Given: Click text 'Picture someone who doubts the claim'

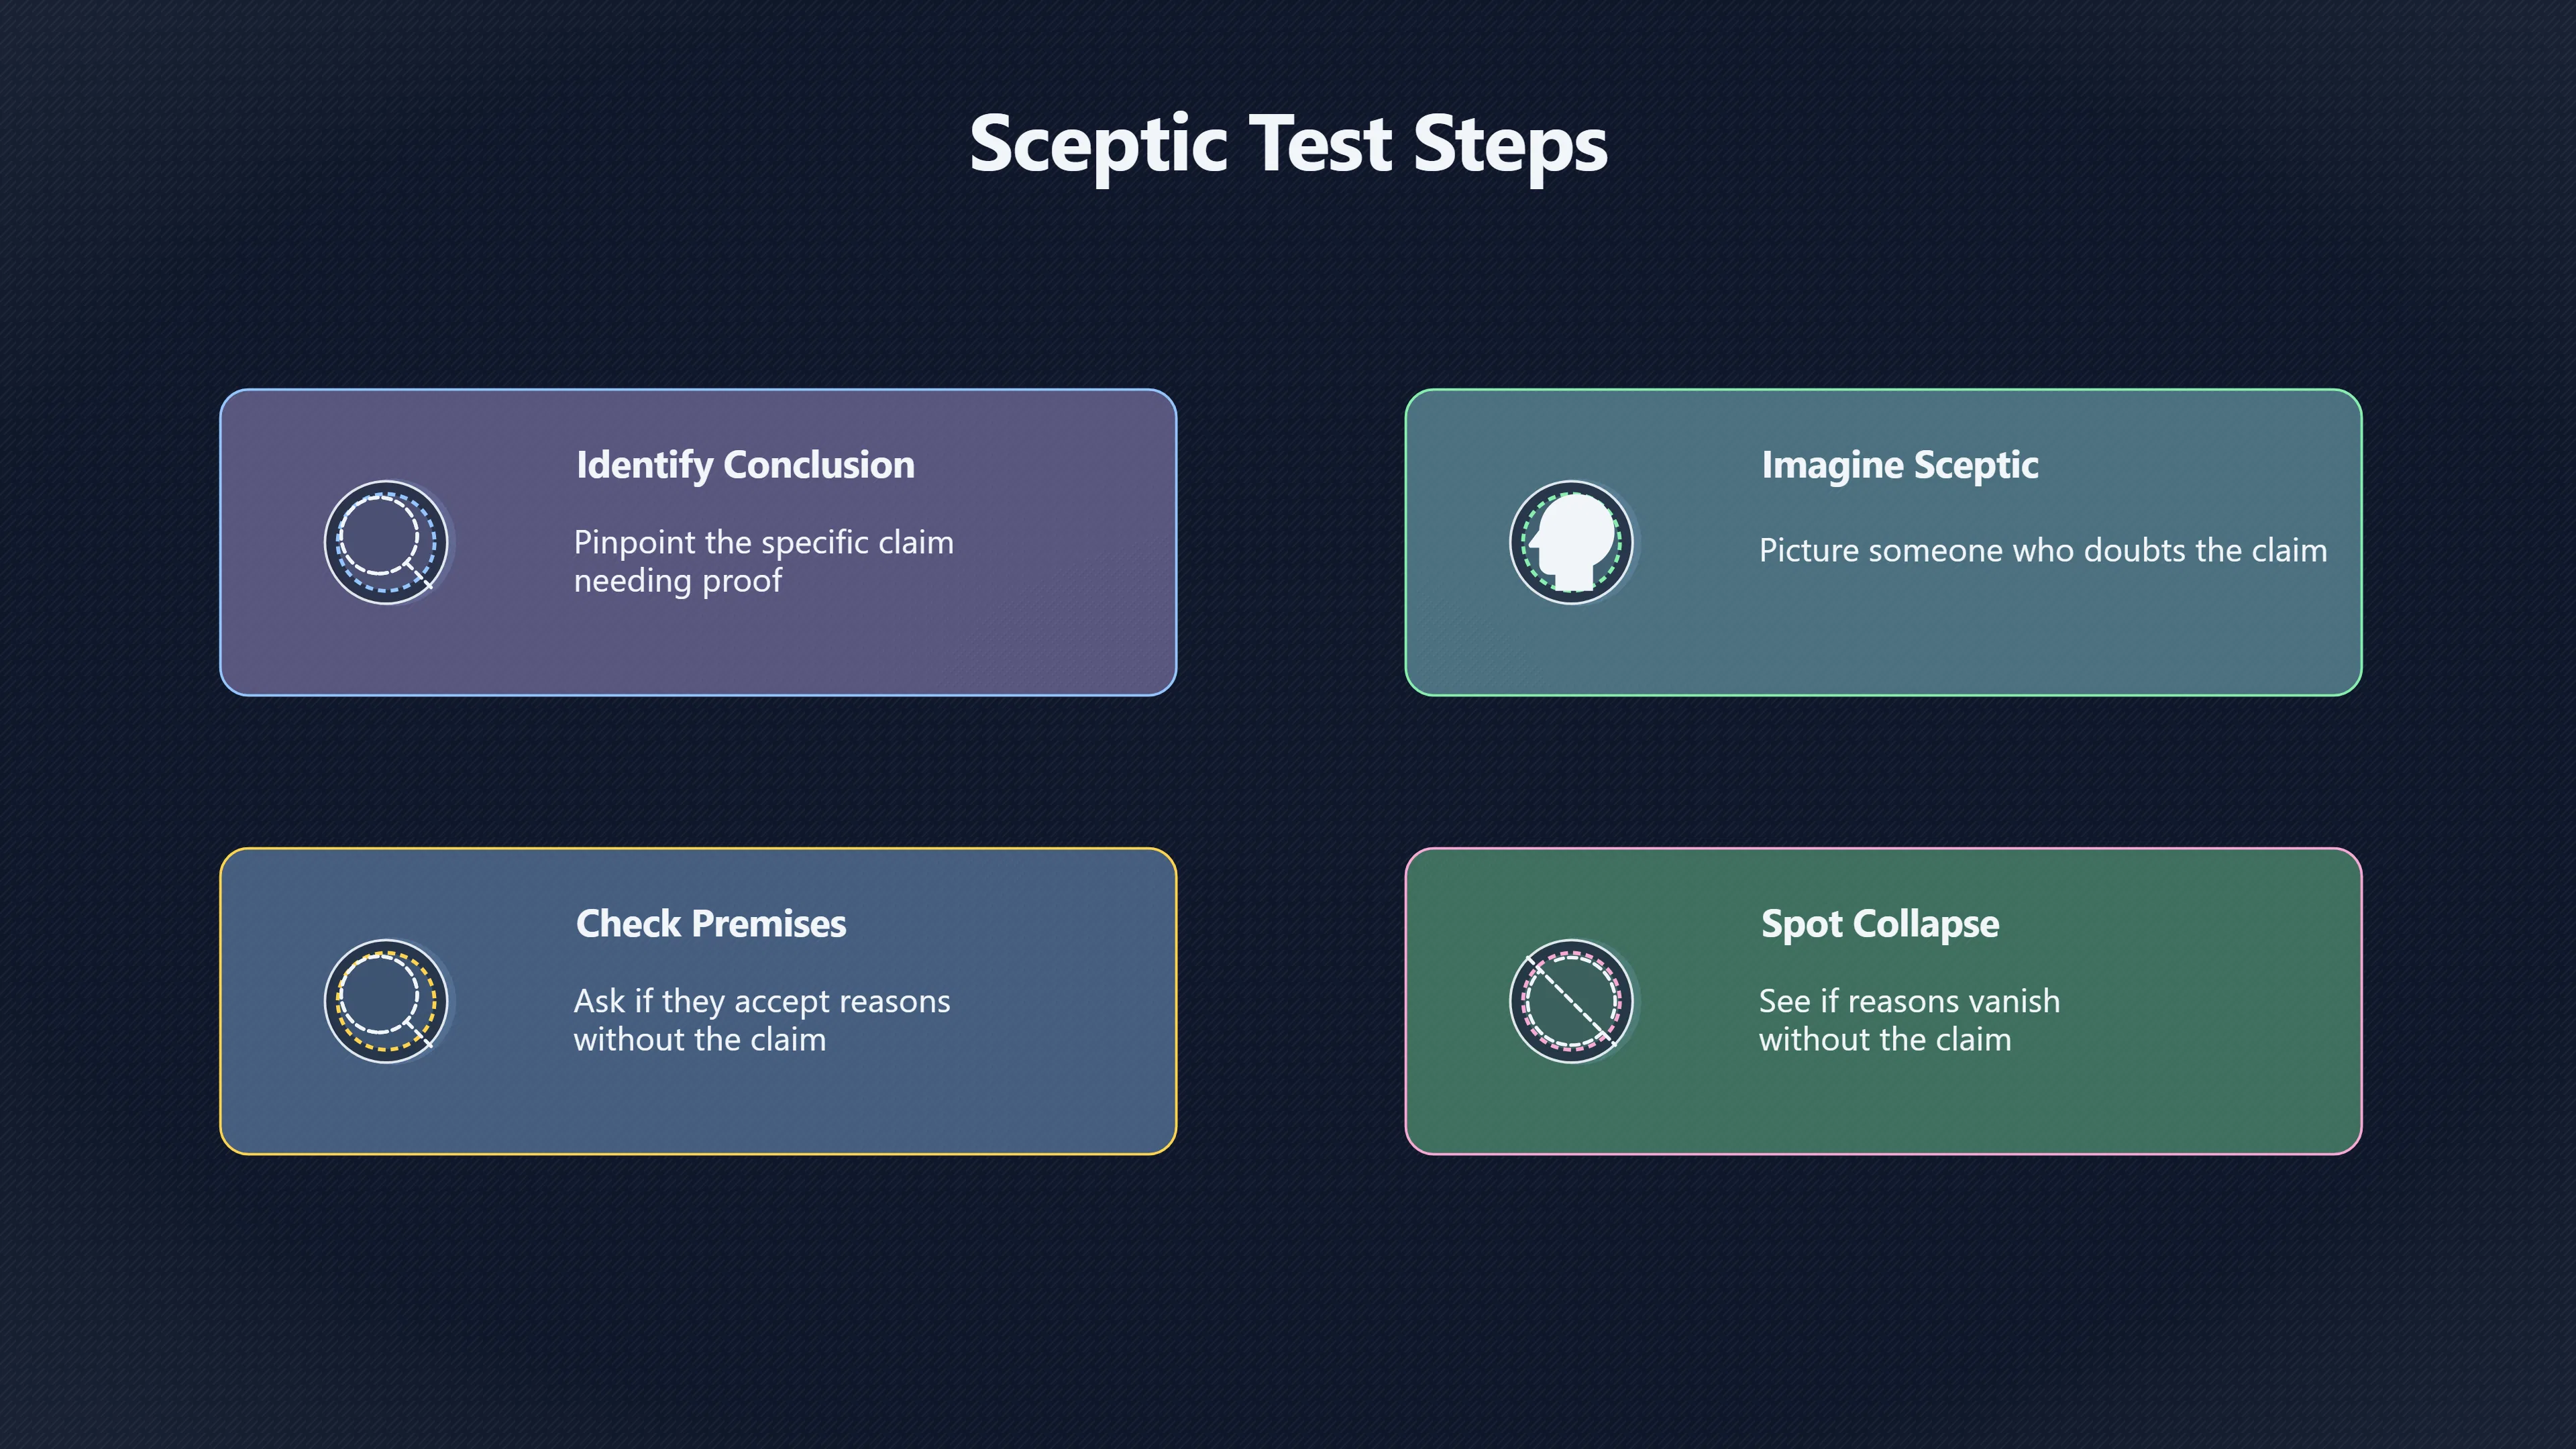Looking at the screenshot, I should click(2043, 550).
